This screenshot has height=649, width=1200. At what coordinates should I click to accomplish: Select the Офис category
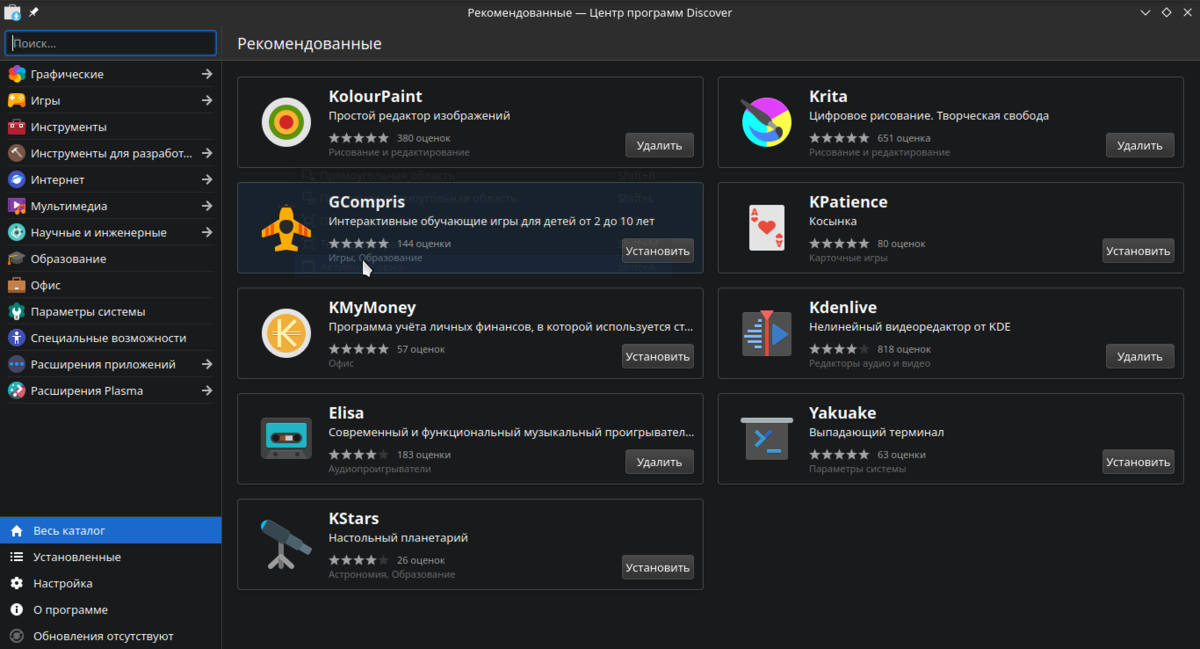pos(111,285)
